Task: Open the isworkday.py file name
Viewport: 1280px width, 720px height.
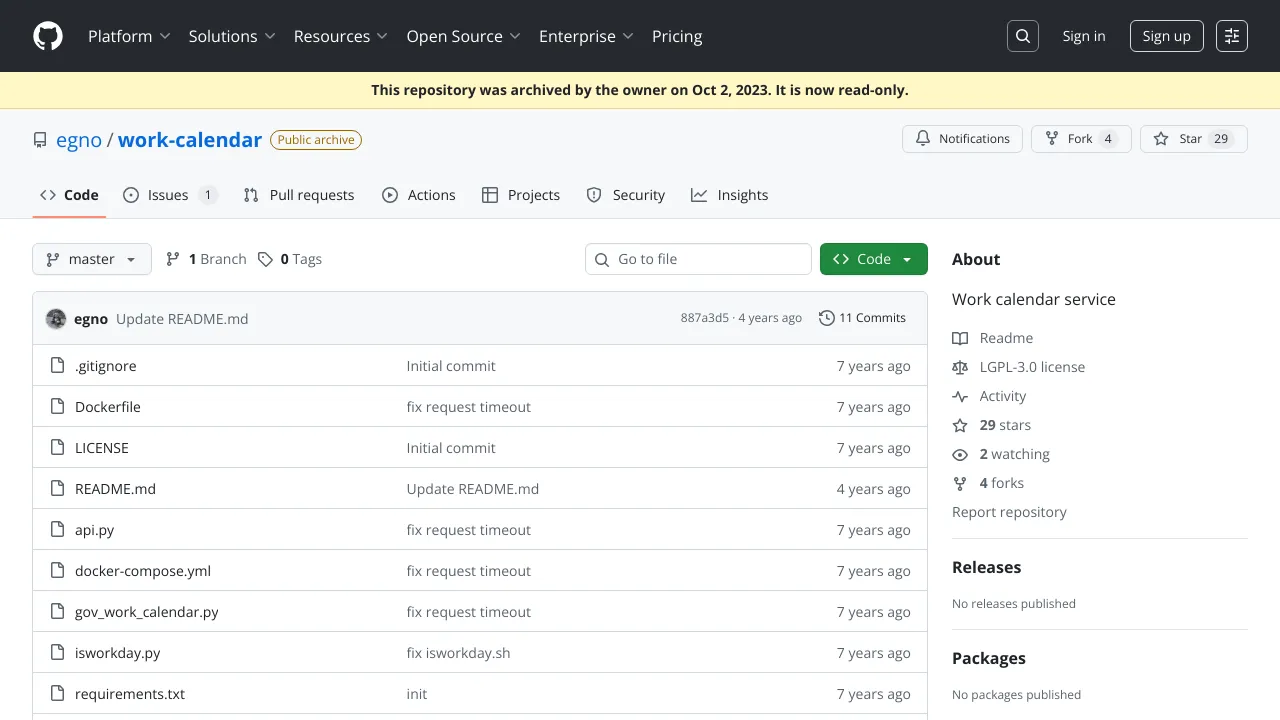Action: point(118,653)
